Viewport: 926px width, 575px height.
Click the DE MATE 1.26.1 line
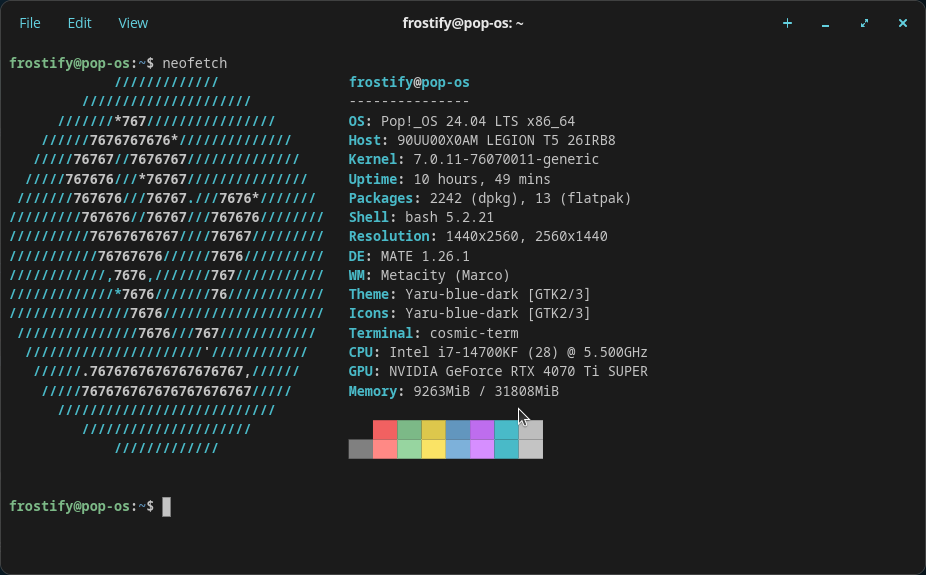[409, 256]
